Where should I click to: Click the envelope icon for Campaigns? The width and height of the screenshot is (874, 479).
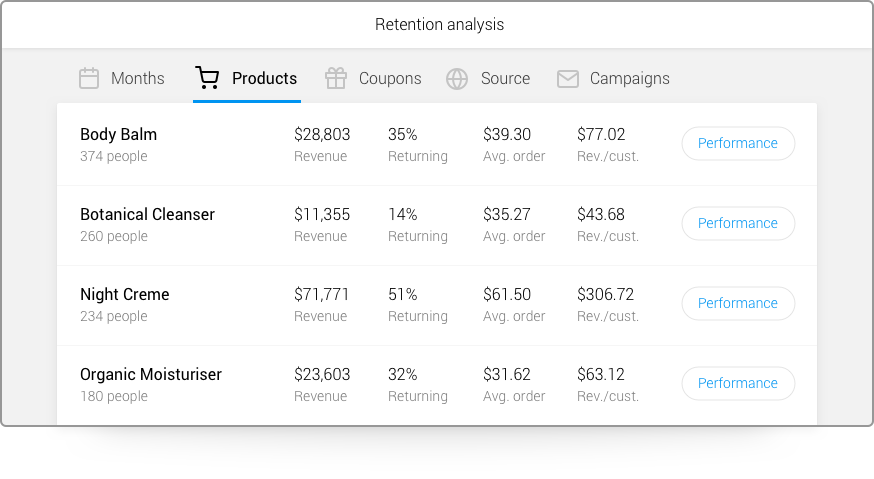click(x=568, y=78)
